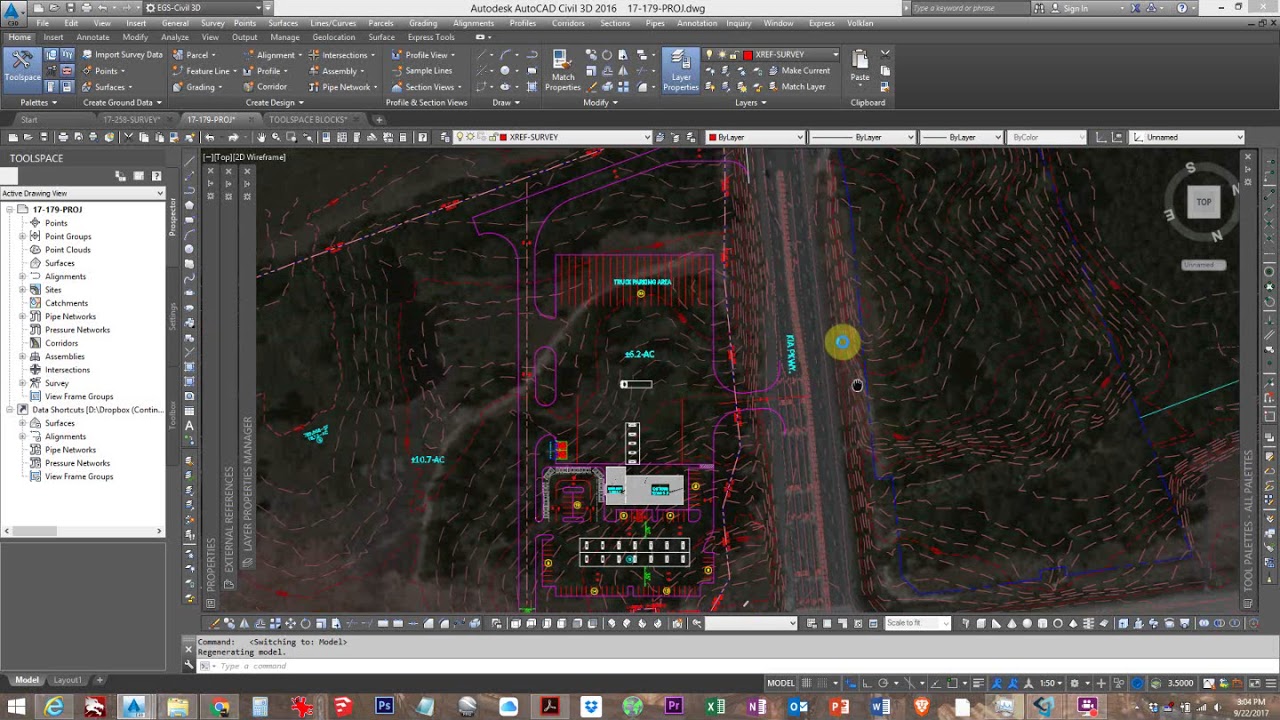Click the status bar customization menu icon

coord(1270,684)
